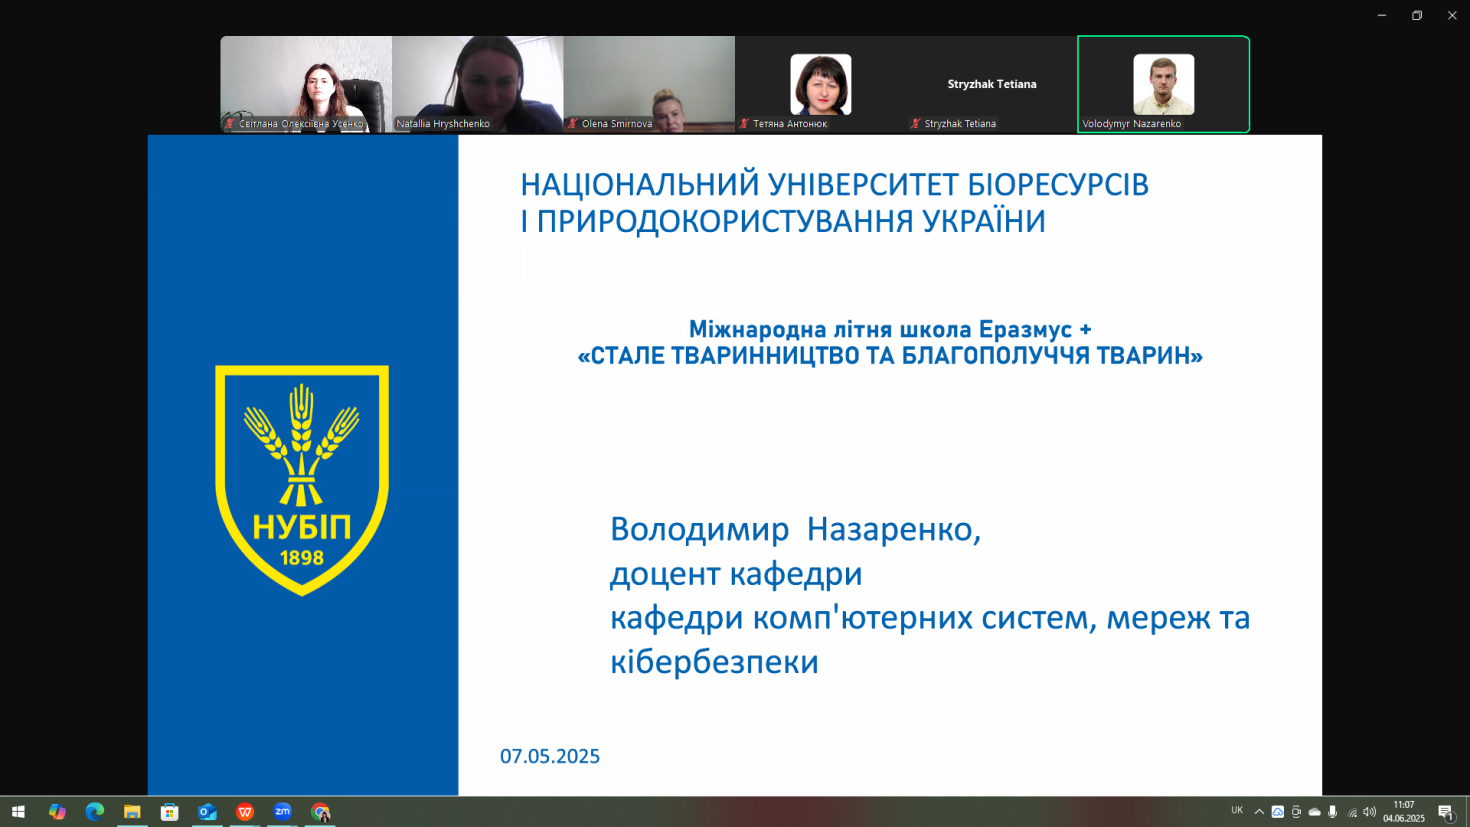Switch to WPS Office in the taskbar
Screen dimensions: 1470x827
[x=245, y=812]
